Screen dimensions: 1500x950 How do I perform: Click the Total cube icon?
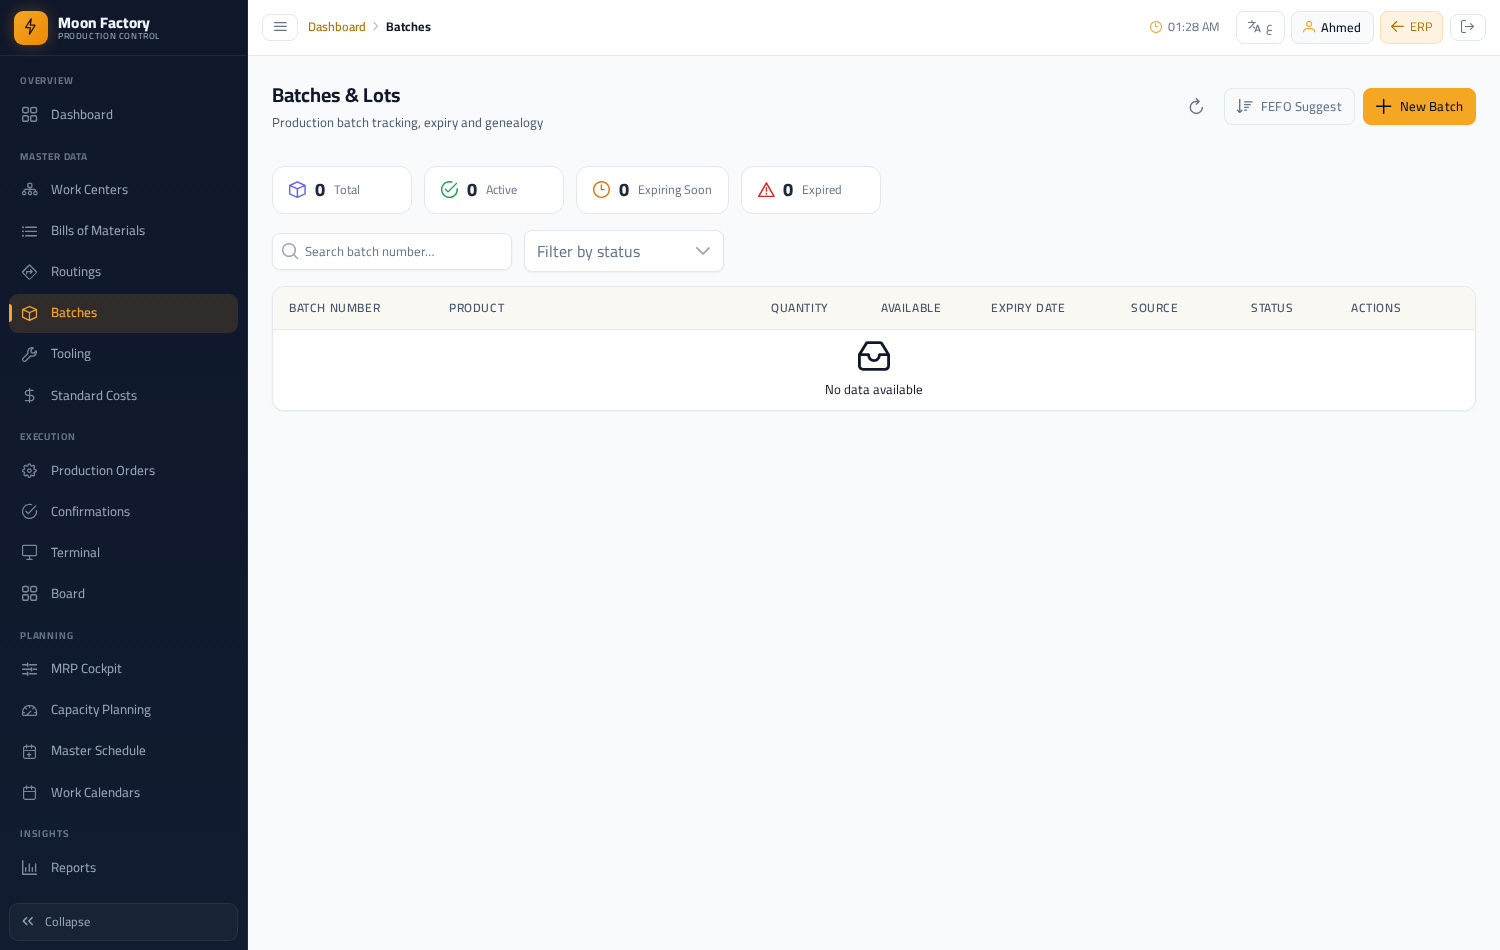pos(297,190)
